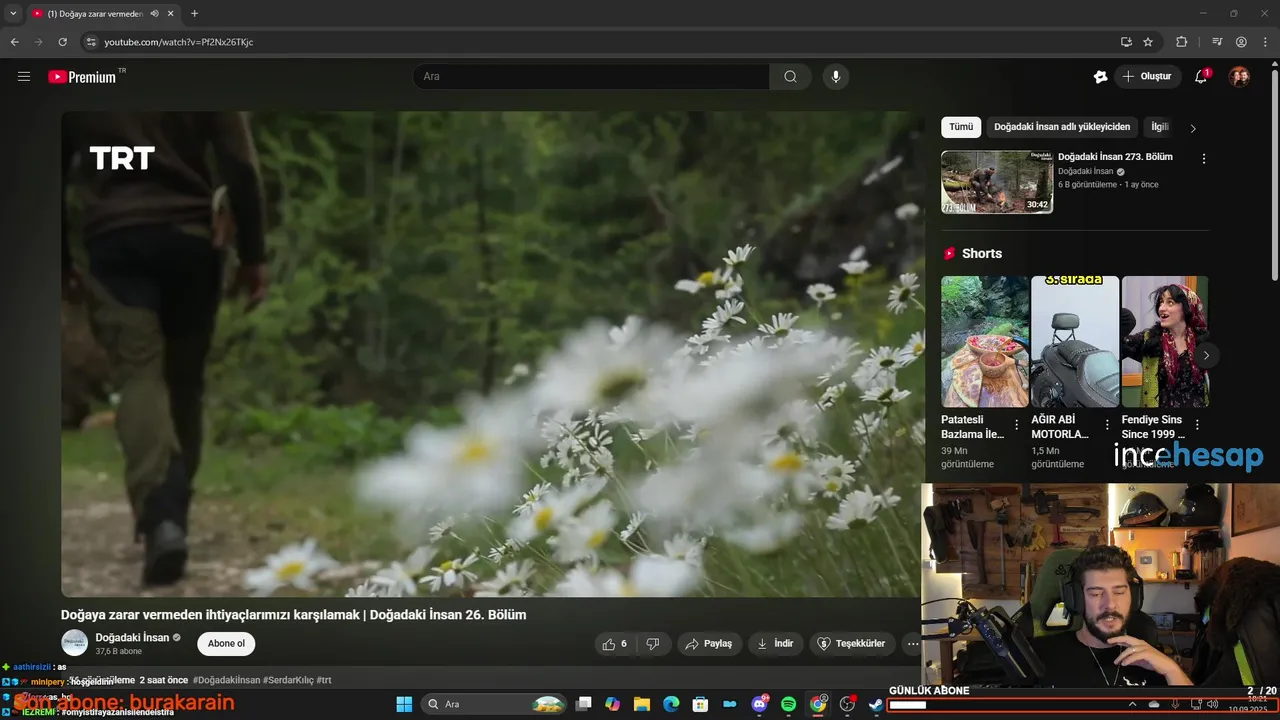Screen dimensions: 1280x720
Task: Open Chrome media controls icon
Action: click(1217, 42)
